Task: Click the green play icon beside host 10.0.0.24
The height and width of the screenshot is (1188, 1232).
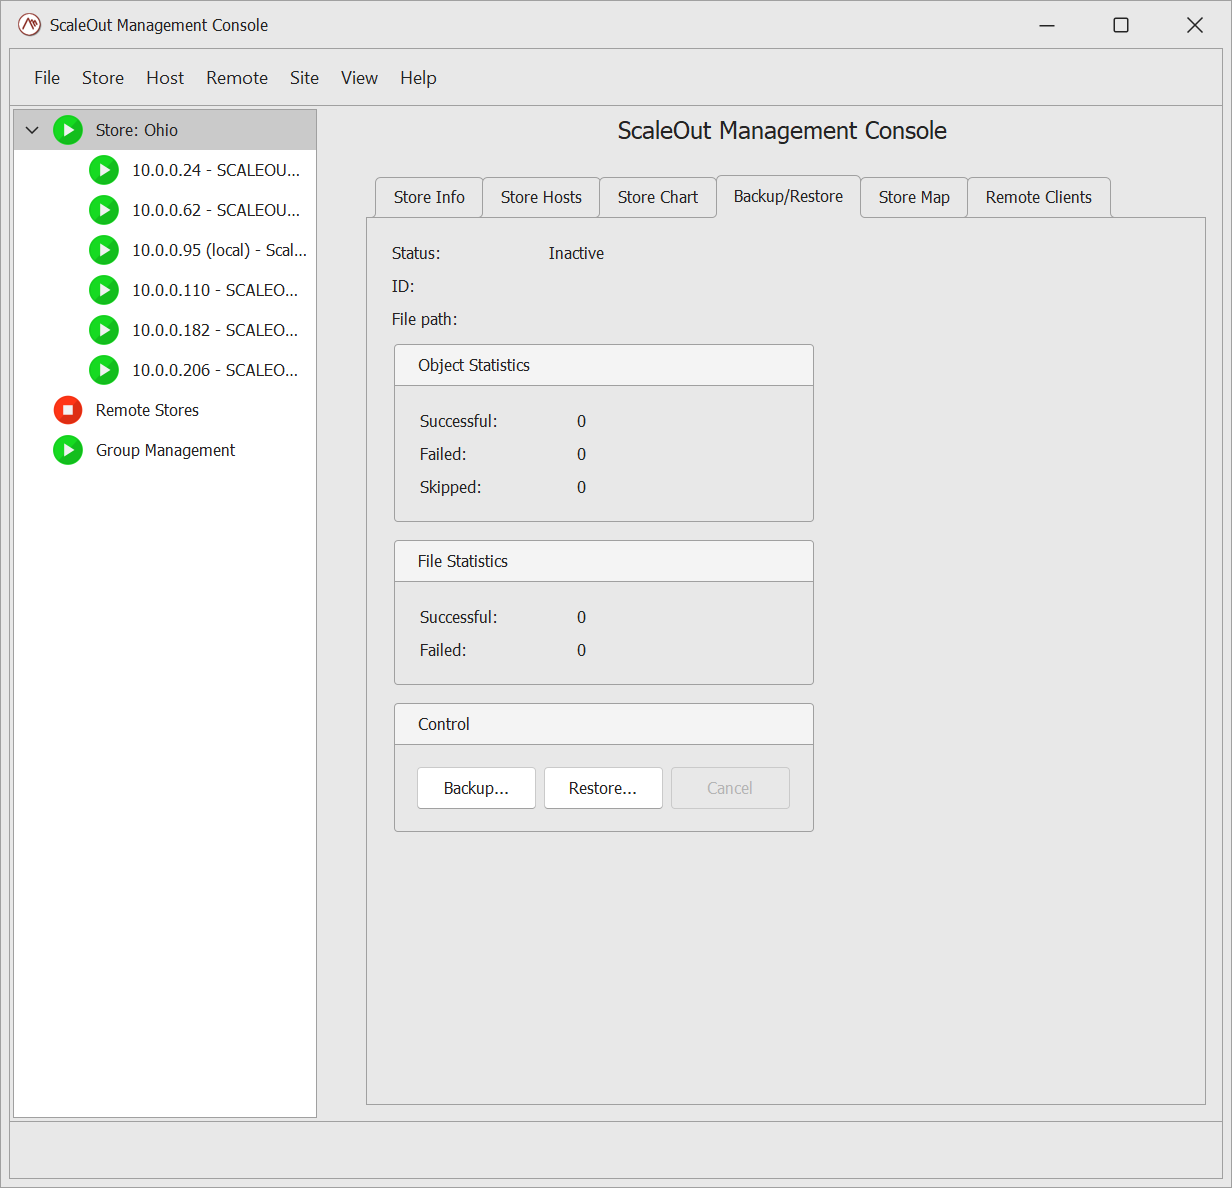Action: (x=104, y=170)
